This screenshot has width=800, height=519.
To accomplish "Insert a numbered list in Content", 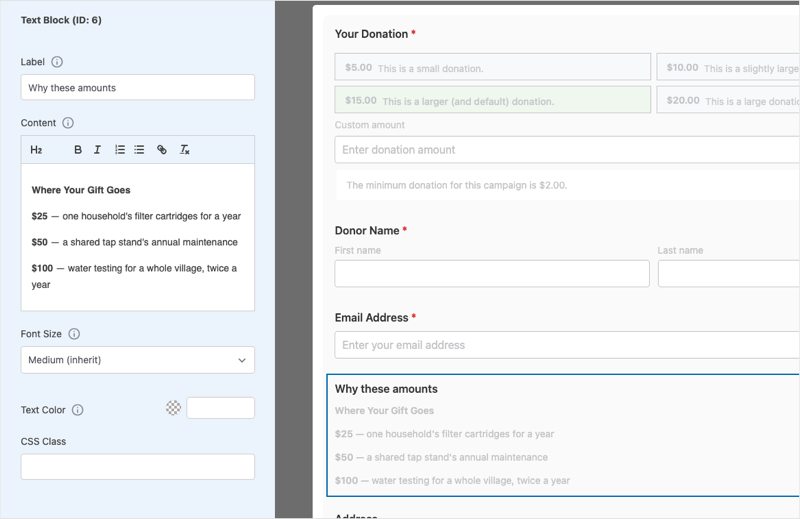I will [119, 150].
